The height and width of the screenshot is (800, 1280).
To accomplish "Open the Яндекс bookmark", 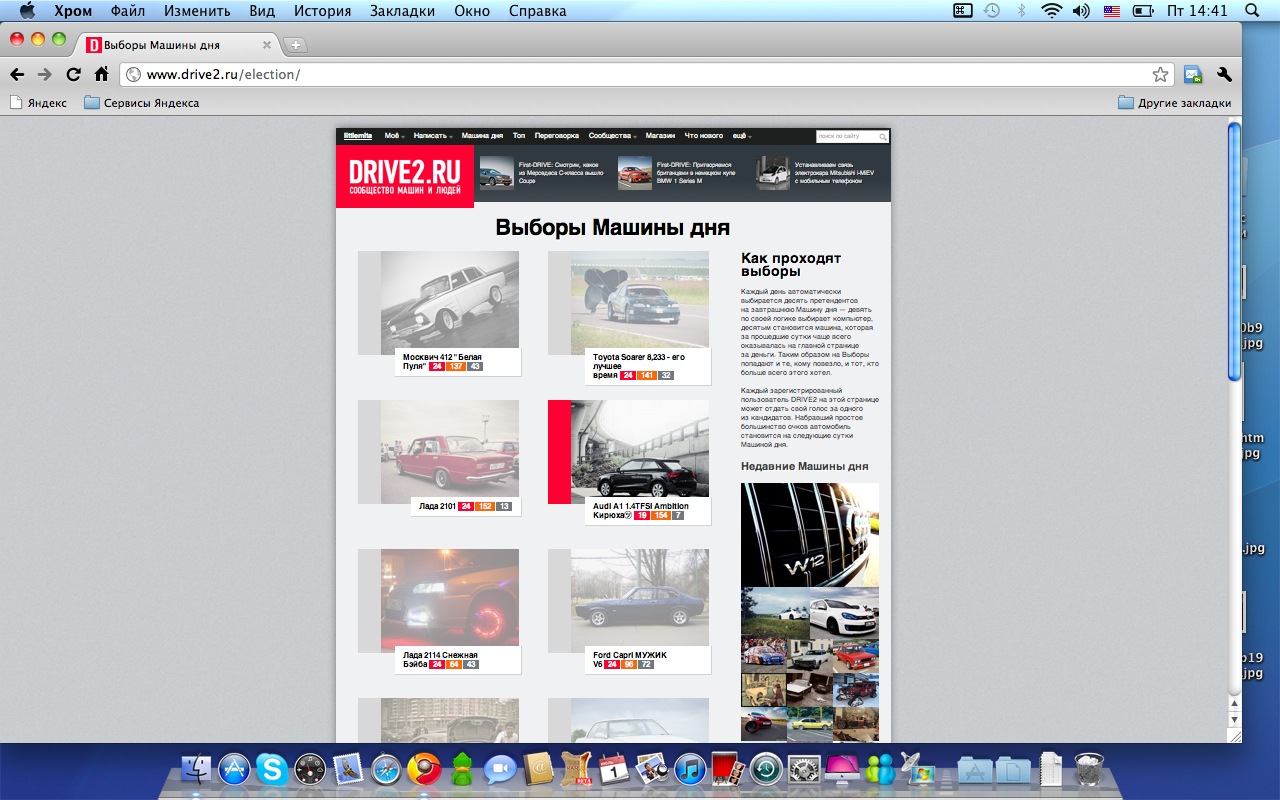I will click(38, 103).
